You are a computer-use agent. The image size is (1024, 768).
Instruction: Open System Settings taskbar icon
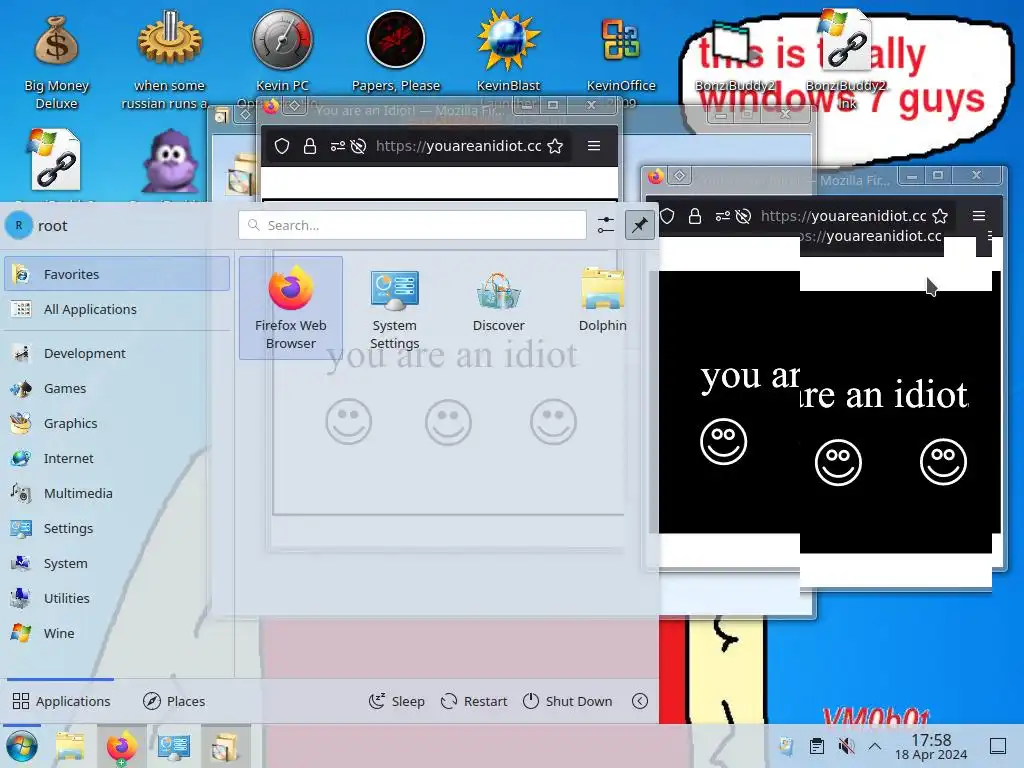click(x=173, y=746)
